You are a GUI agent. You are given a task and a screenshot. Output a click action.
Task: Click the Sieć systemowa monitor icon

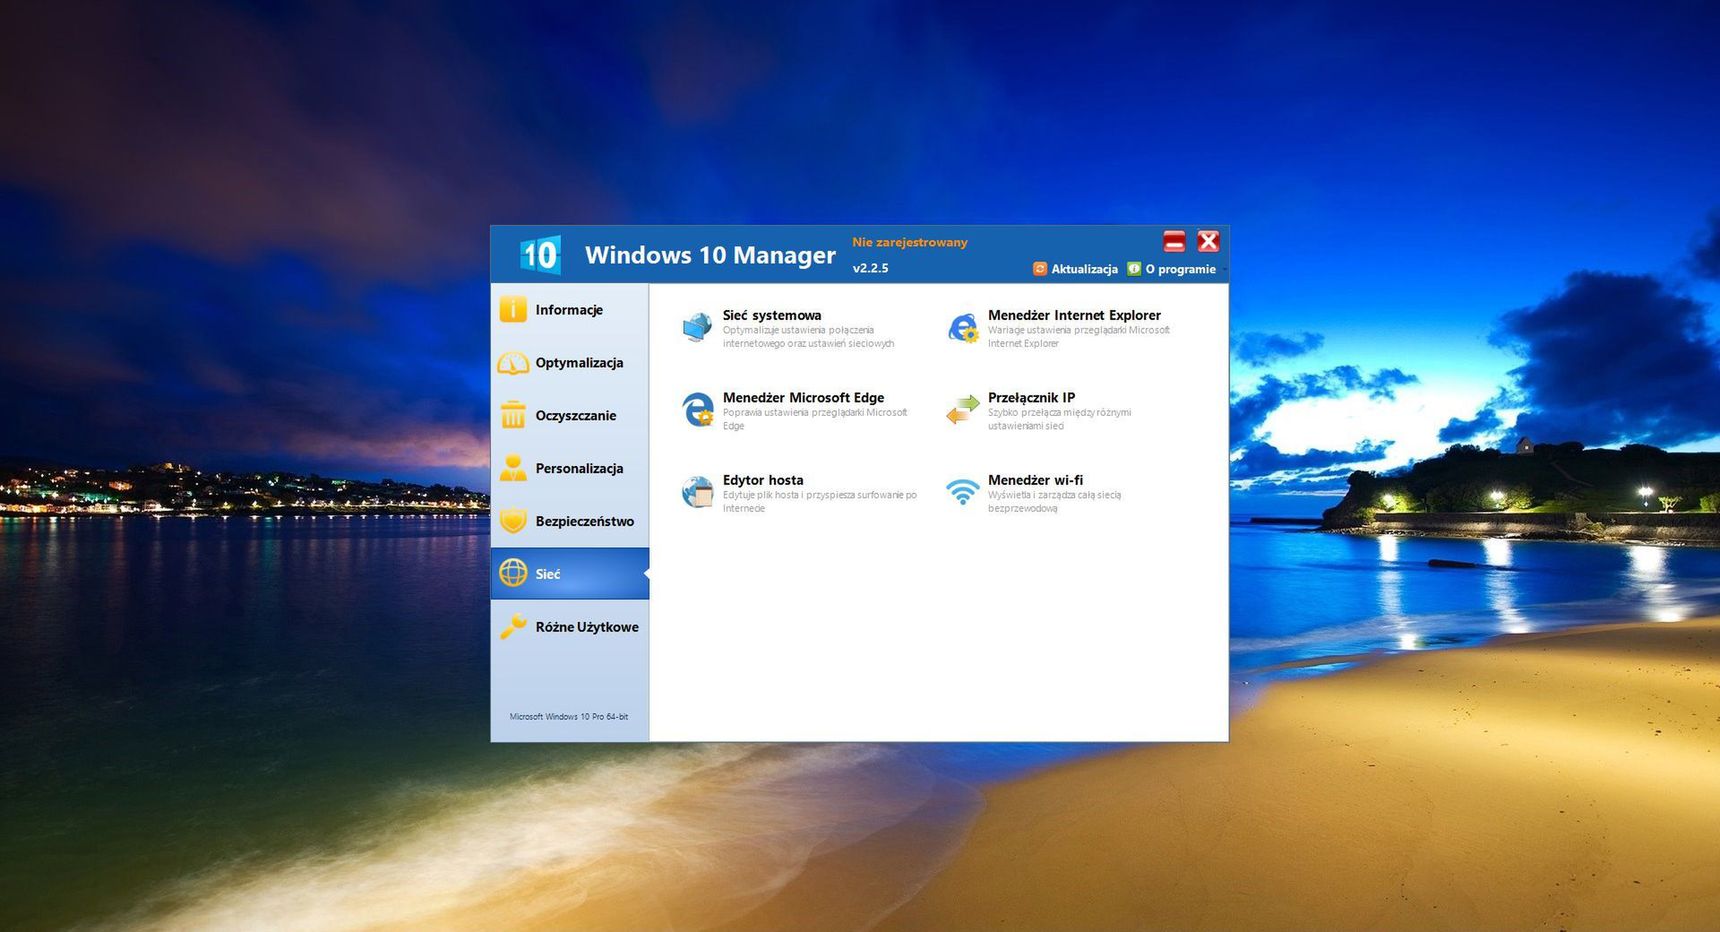click(x=697, y=327)
